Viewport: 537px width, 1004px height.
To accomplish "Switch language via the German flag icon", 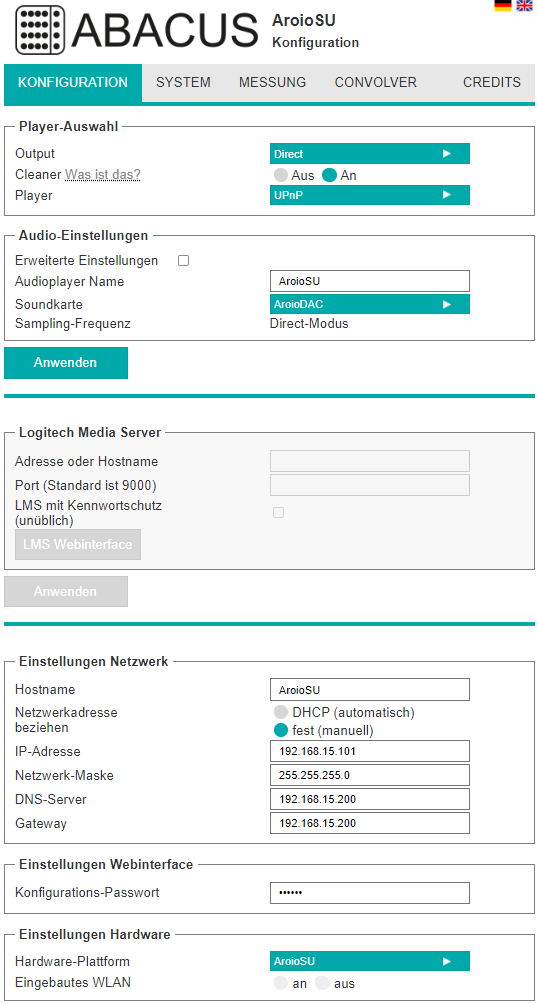I will click(x=502, y=6).
